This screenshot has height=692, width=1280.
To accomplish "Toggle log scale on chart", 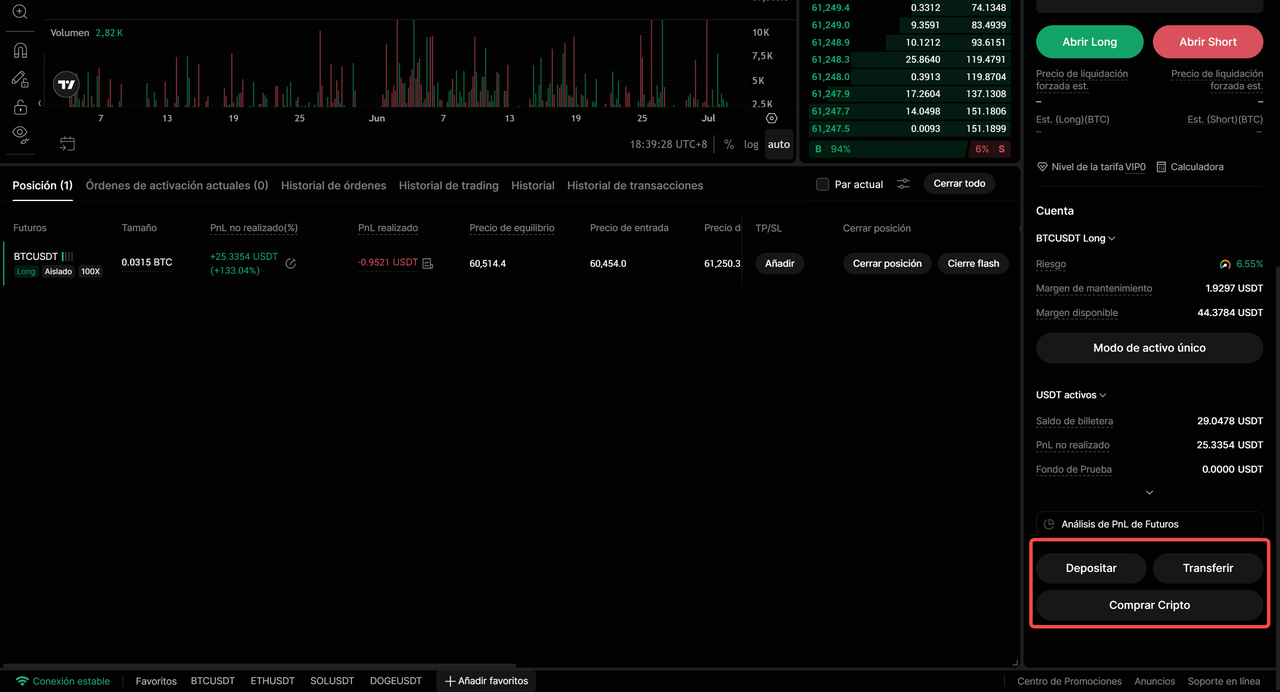I will (751, 145).
